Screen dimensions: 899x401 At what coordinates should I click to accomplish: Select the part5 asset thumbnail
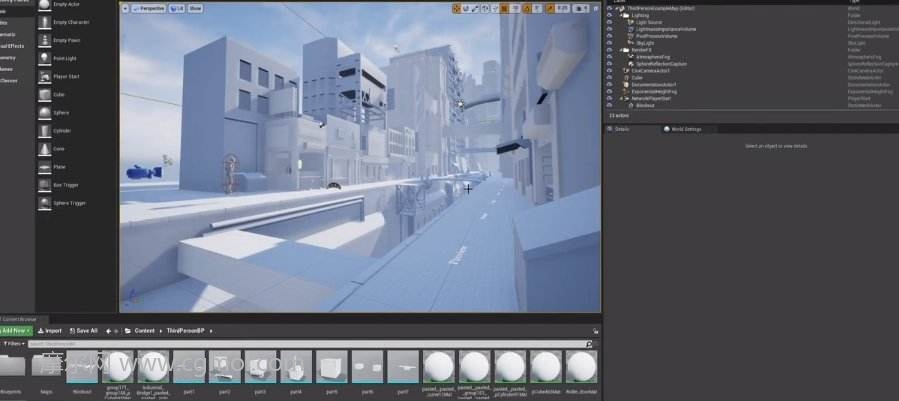coord(331,367)
